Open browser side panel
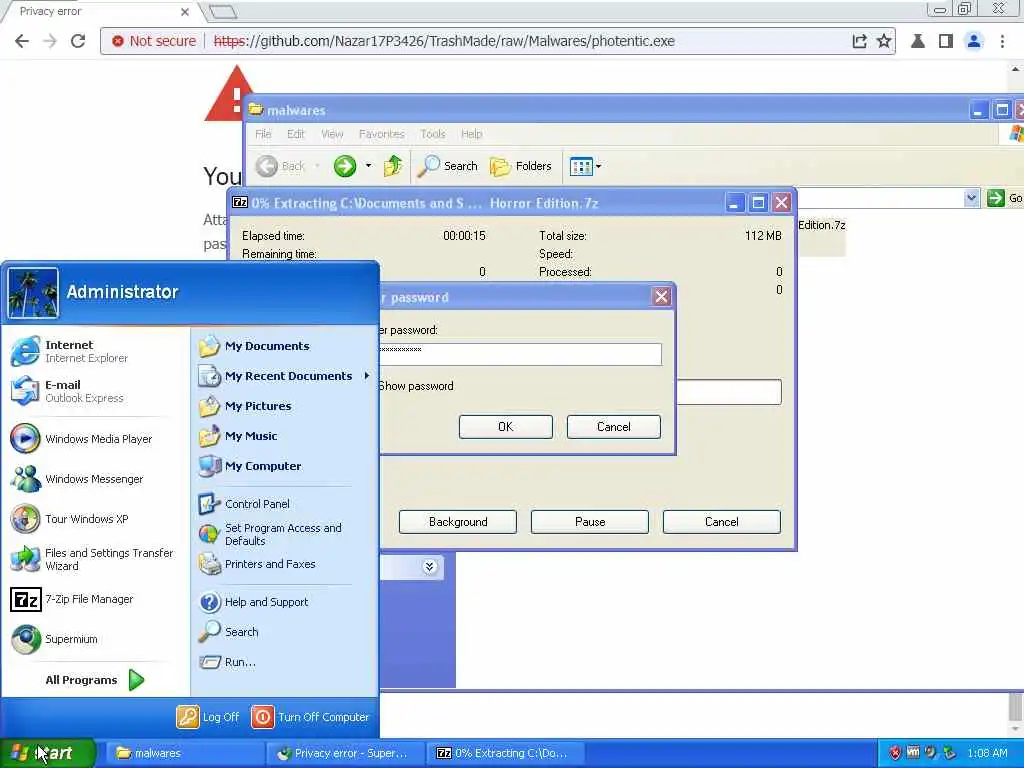Viewport: 1024px width, 768px height. pyautogui.click(x=946, y=40)
